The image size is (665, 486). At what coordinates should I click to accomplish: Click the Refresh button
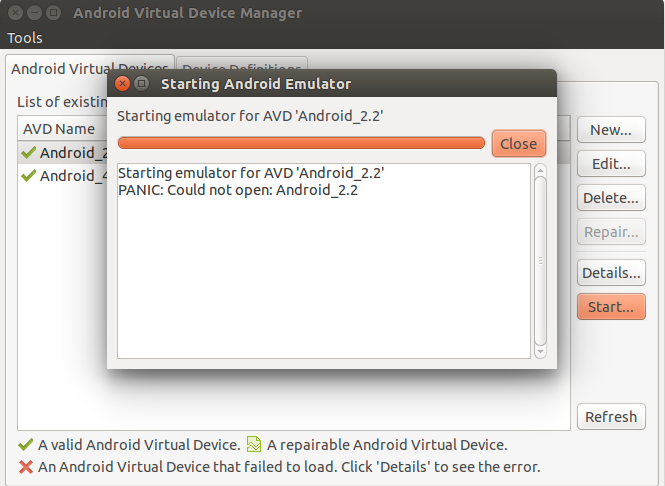click(611, 417)
